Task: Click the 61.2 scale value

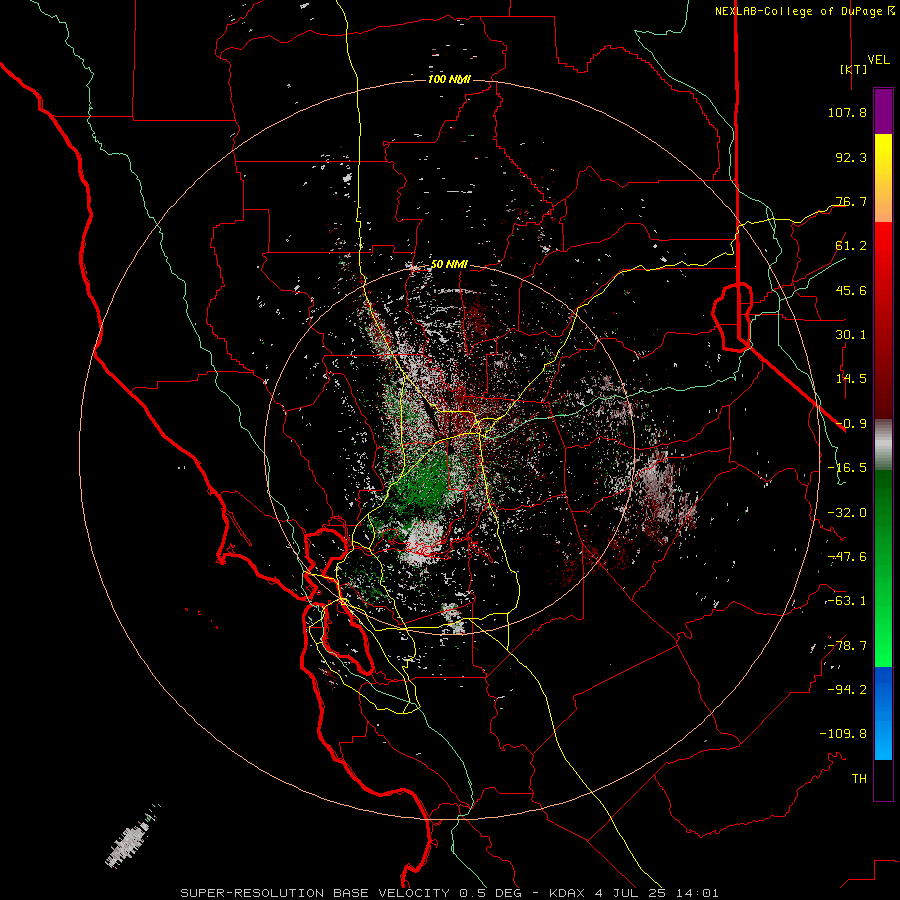Action: [851, 246]
